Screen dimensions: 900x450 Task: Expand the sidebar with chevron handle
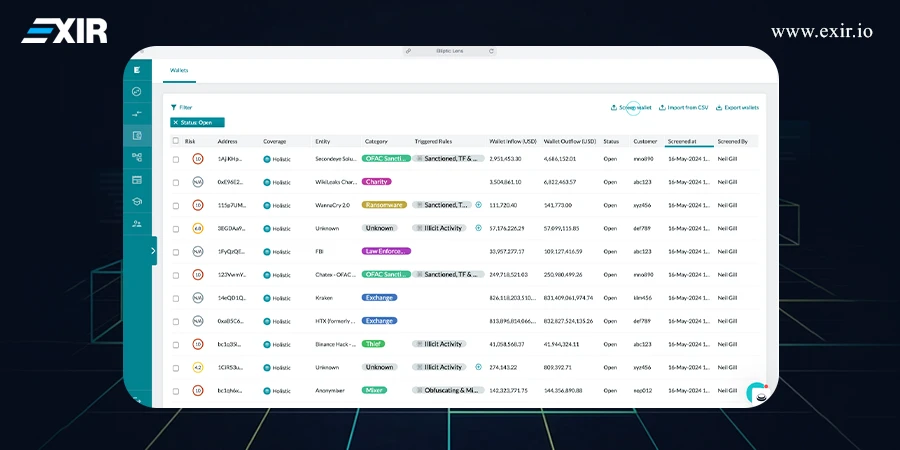point(153,250)
